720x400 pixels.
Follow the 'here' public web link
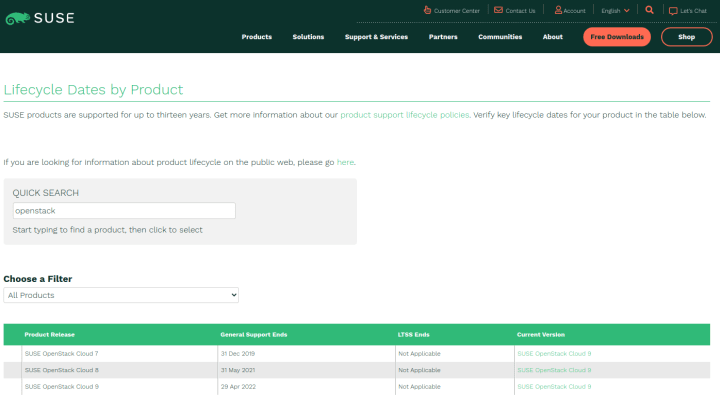tap(345, 162)
